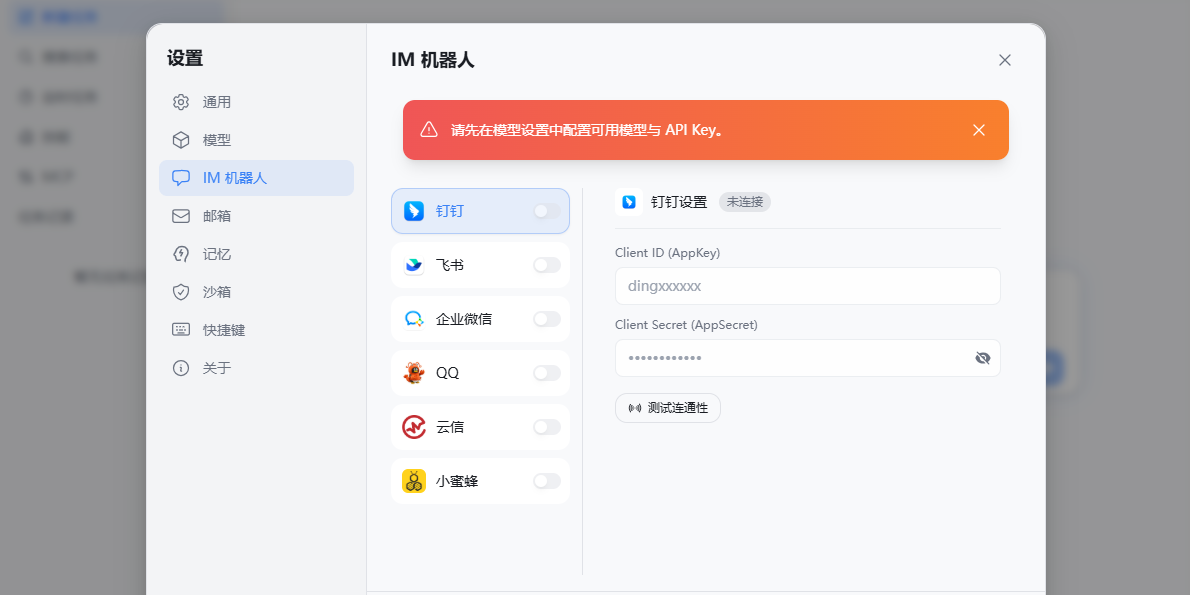This screenshot has height=595, width=1190.
Task: Click the DingTalk icon in the settings header
Action: click(629, 202)
